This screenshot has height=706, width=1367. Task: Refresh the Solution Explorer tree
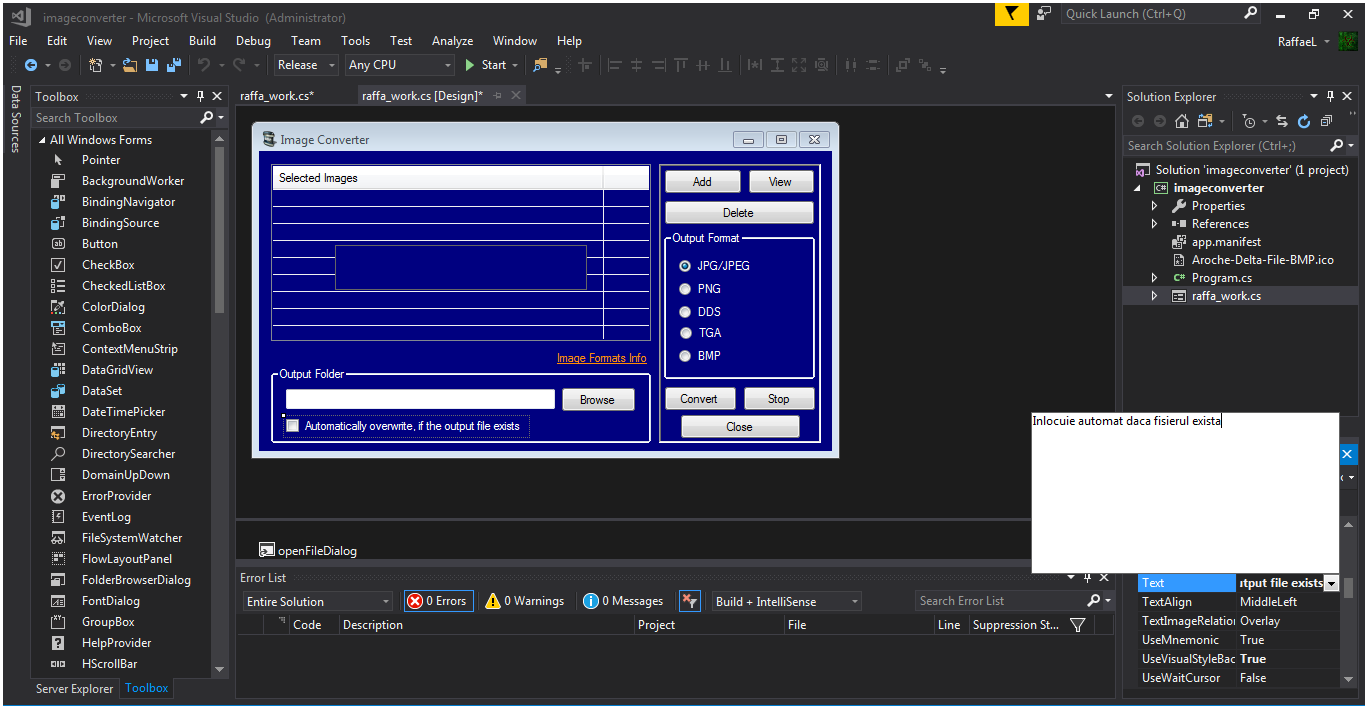pyautogui.click(x=1304, y=121)
